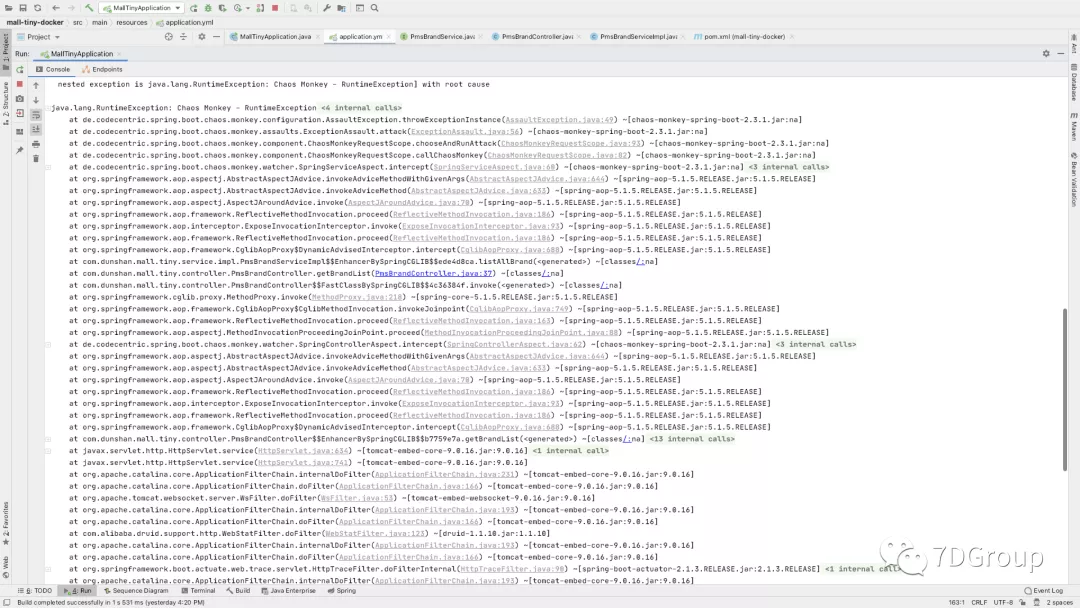Open settings with the wrench icon

327,8
